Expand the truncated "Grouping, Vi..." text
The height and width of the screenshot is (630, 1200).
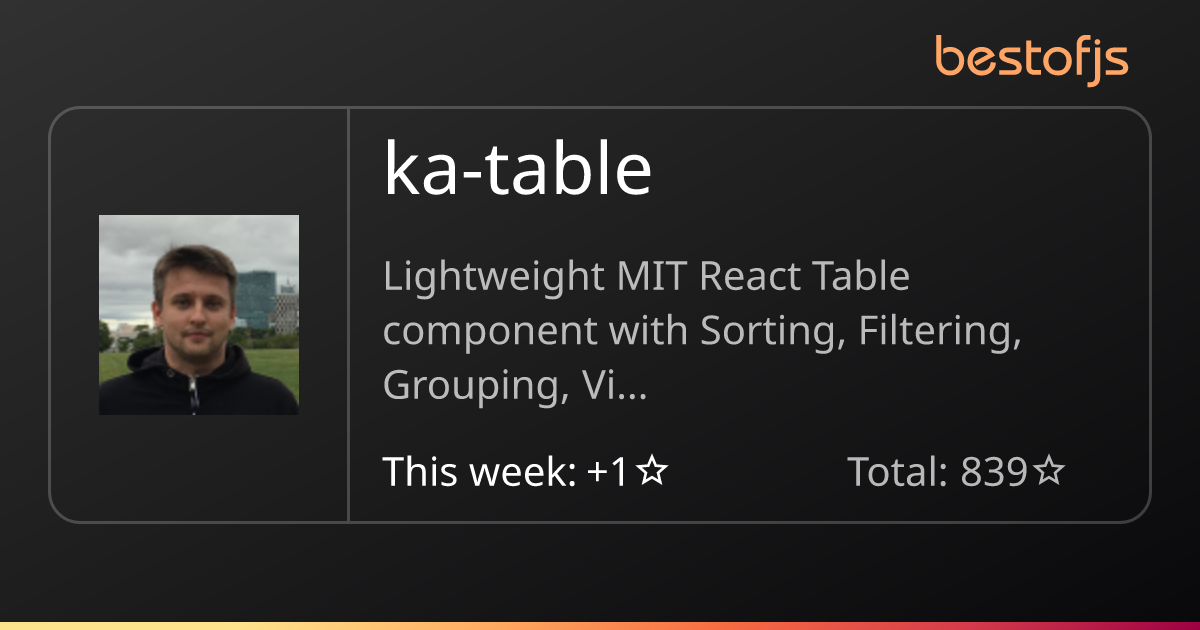515,385
